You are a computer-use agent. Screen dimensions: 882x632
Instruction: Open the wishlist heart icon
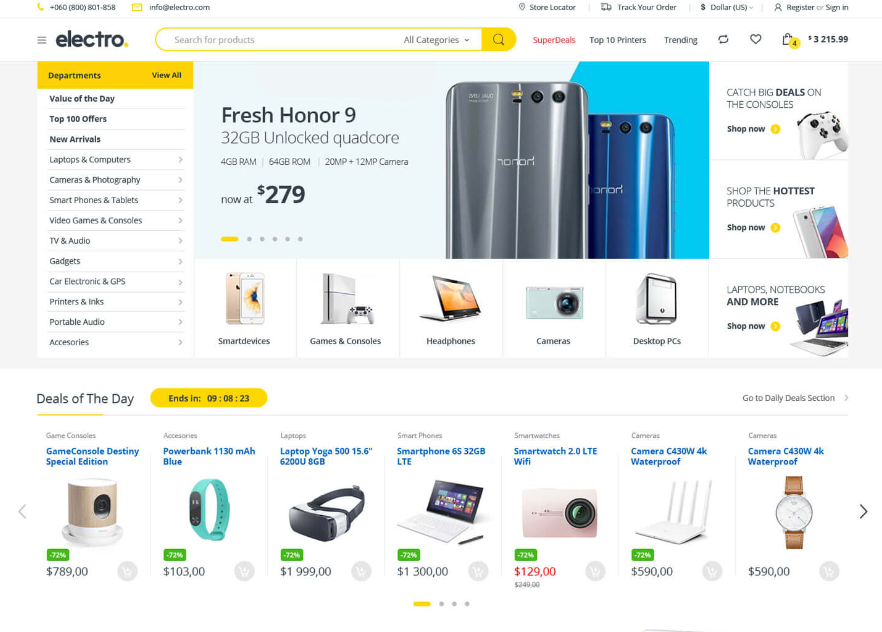coord(755,39)
